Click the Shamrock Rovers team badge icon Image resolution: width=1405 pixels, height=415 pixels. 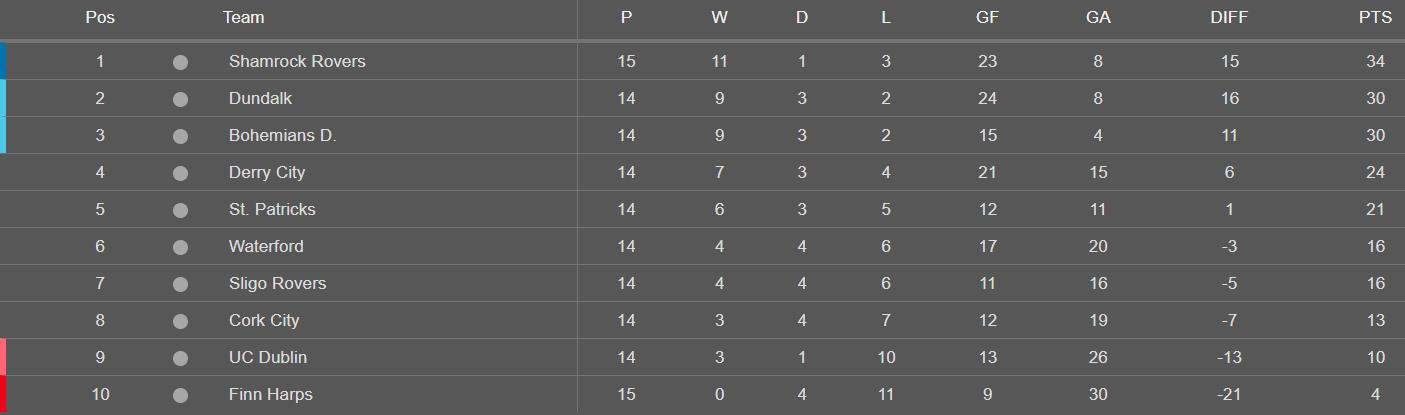point(180,62)
